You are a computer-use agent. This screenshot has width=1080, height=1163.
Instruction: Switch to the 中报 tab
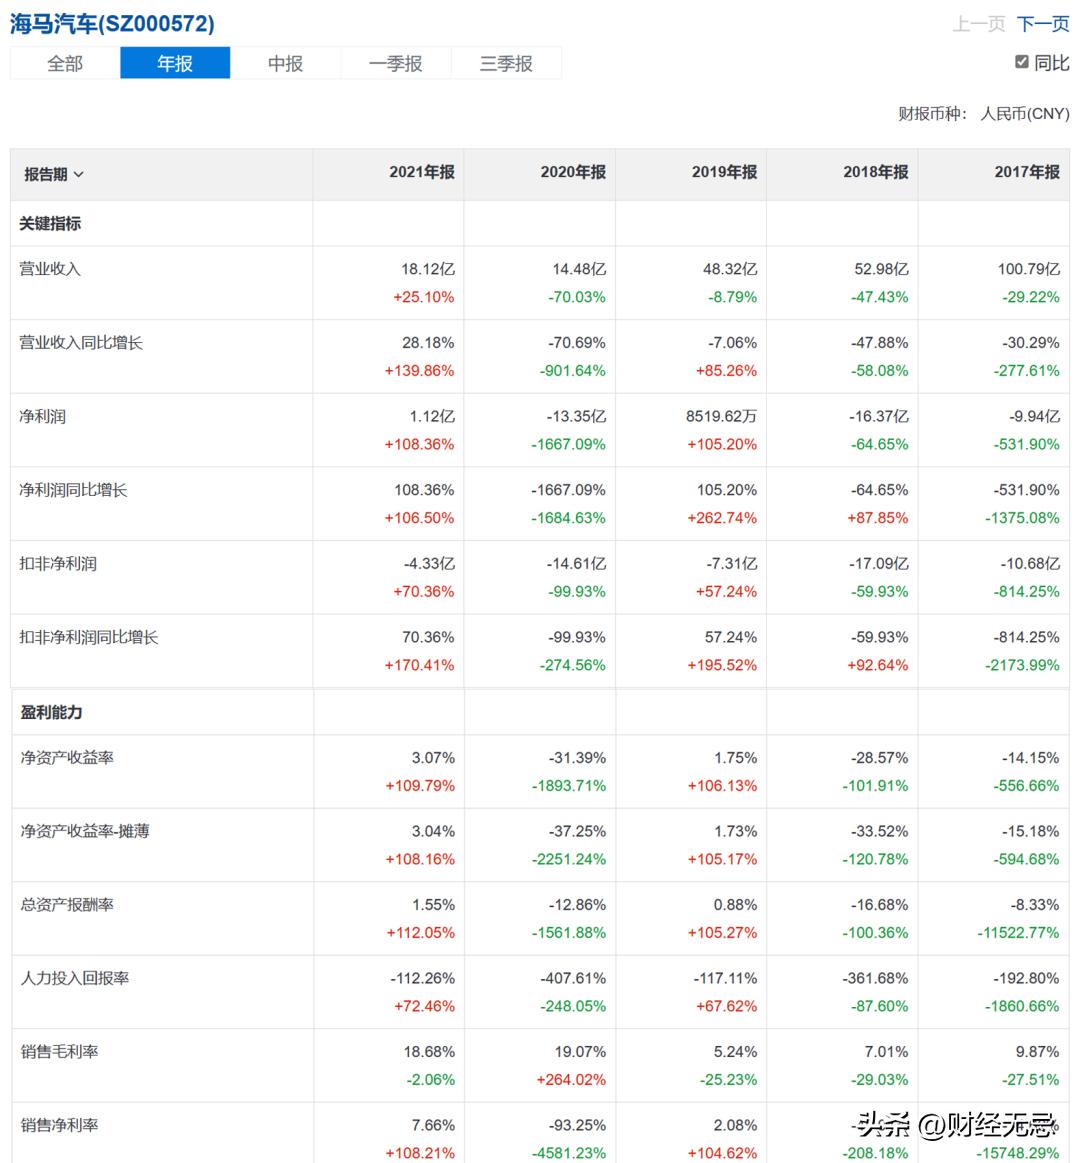point(285,62)
